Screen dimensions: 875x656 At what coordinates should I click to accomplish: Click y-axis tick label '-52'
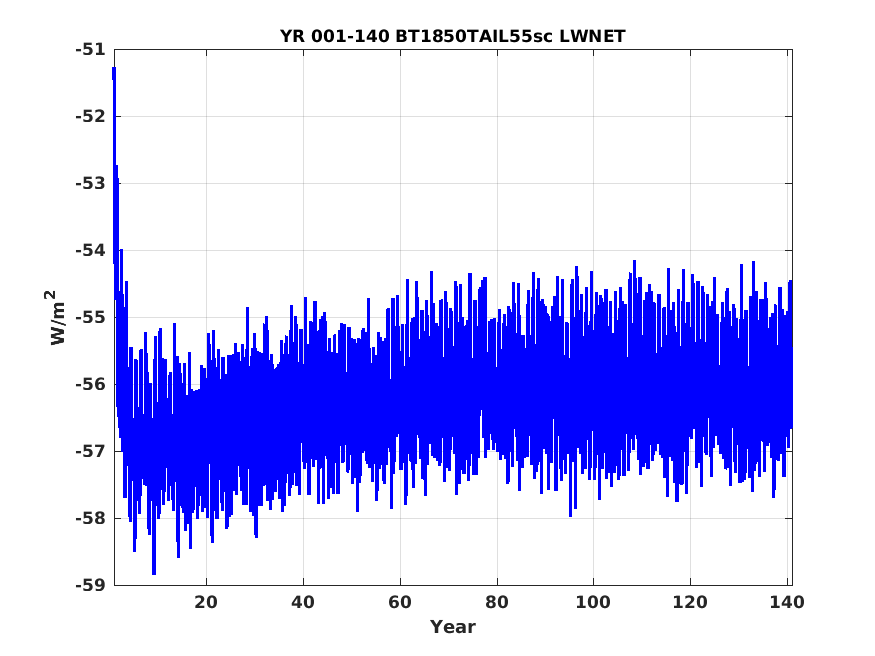tap(90, 117)
